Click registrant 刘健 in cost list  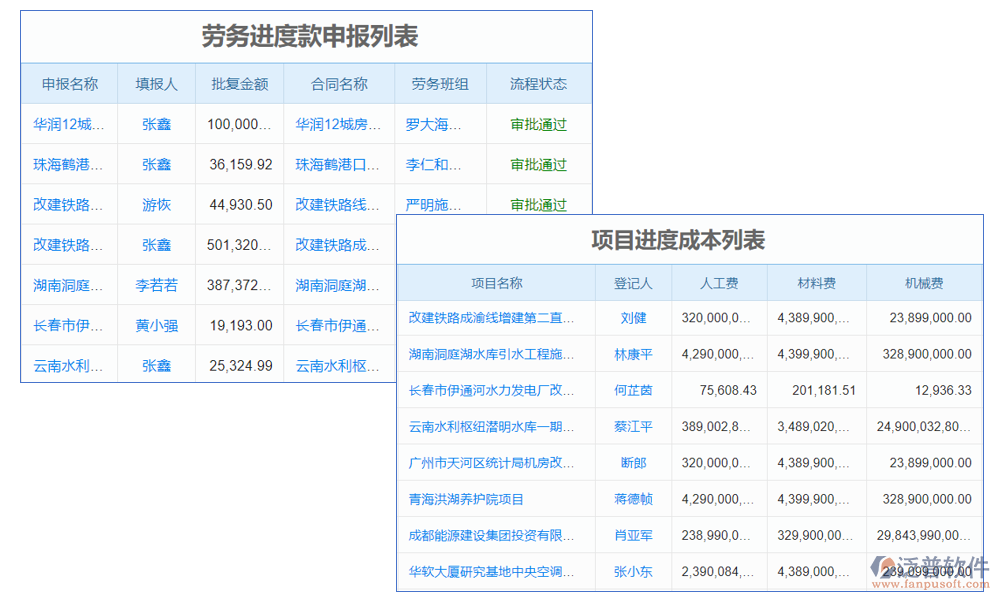tap(634, 318)
